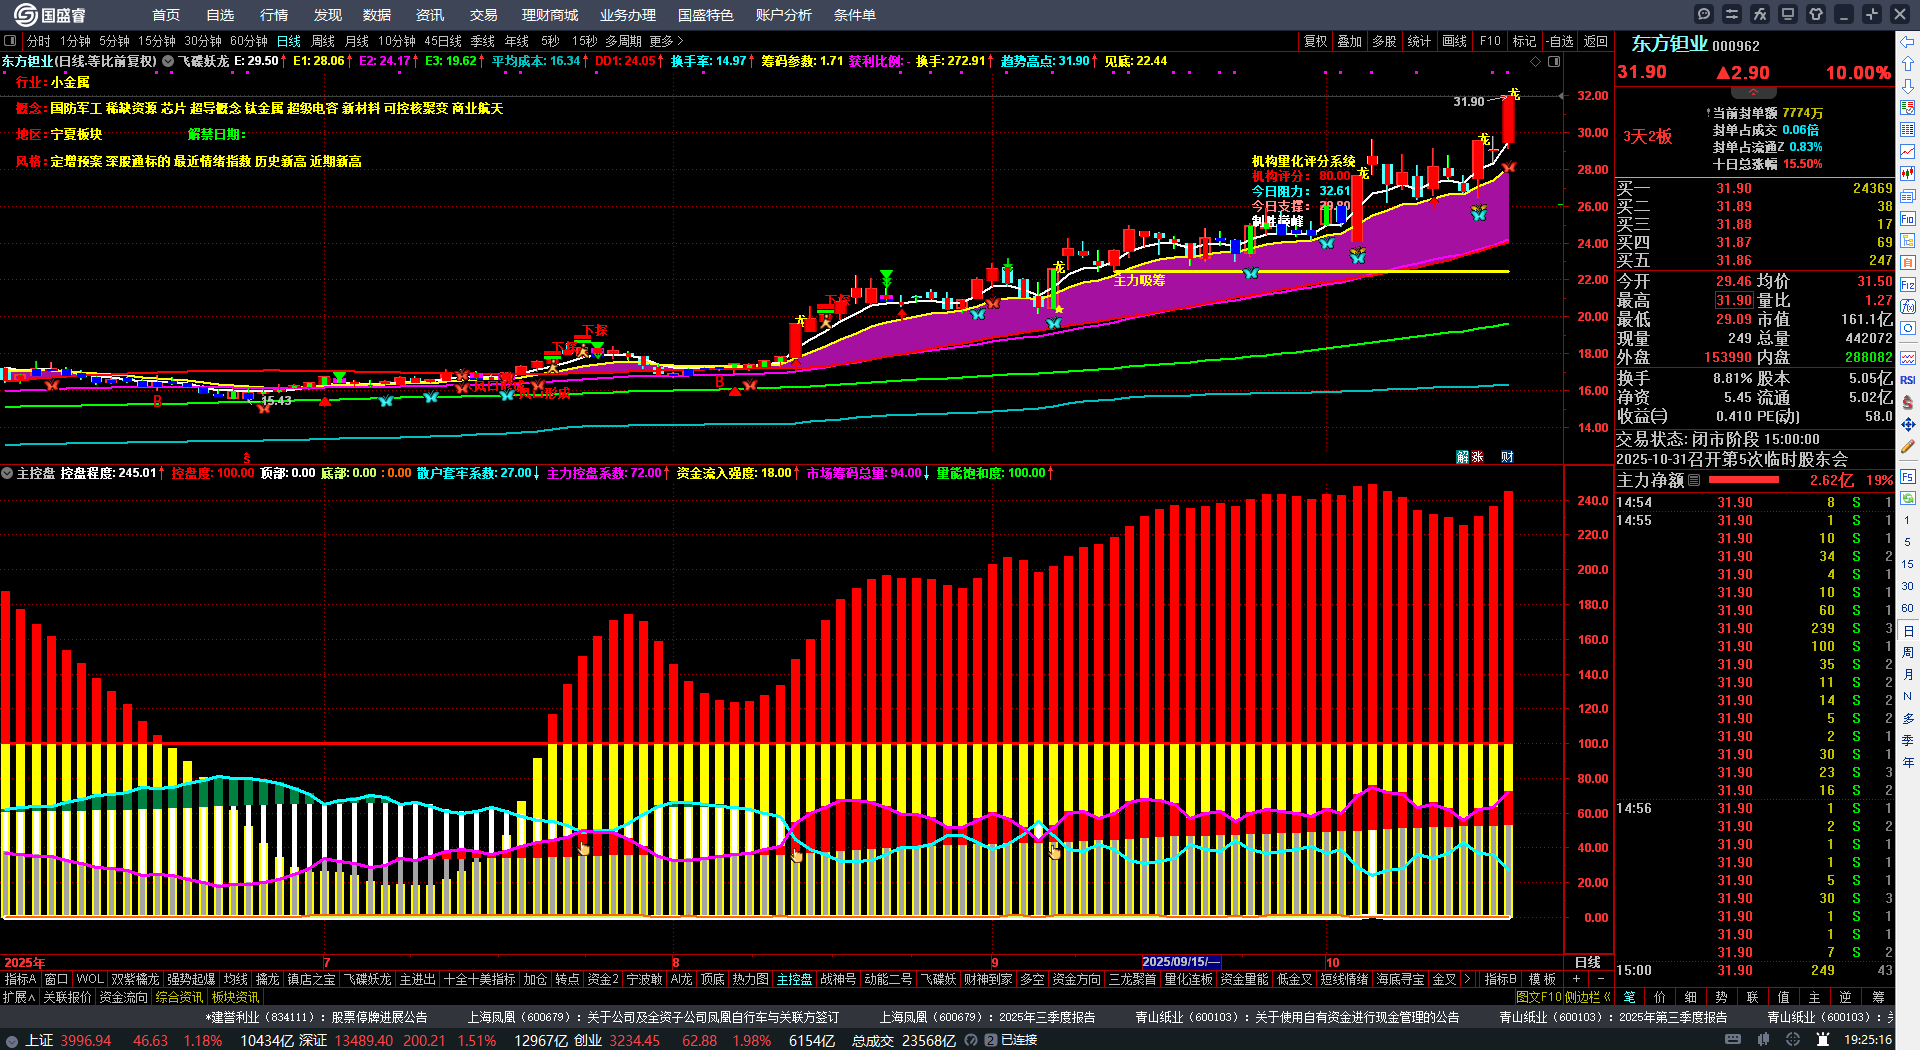Collapse the 侧边栏 sidebar toggle
Screen dimensions: 1920x1050
(x=1588, y=997)
